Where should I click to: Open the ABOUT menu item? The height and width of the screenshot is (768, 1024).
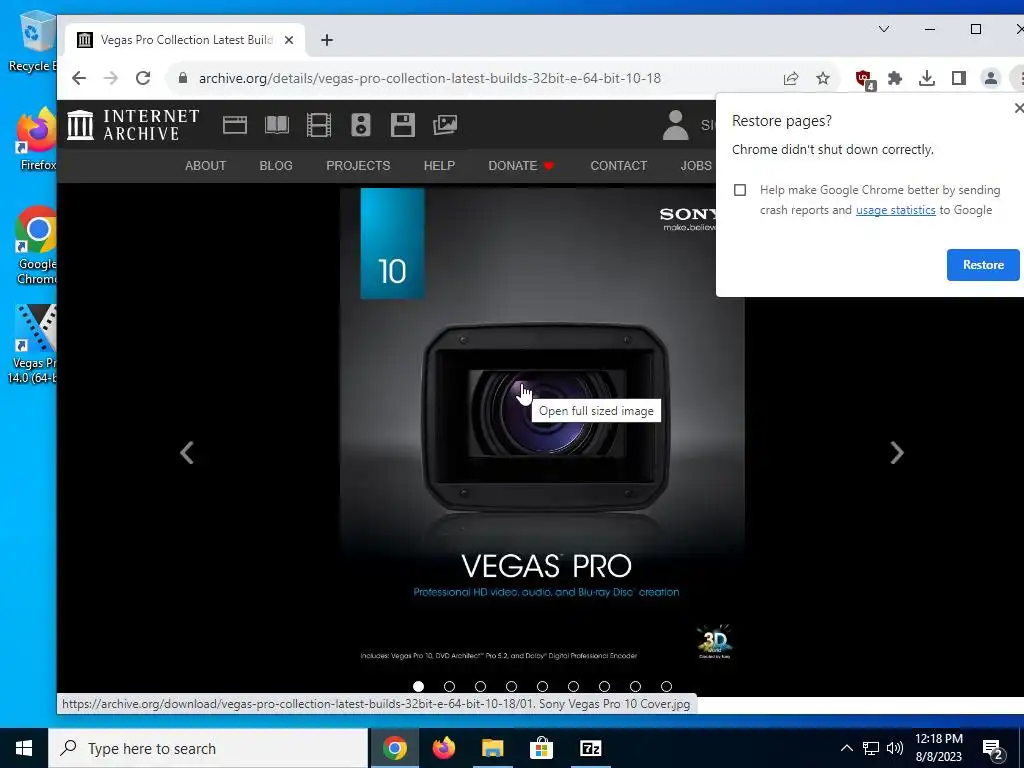205,166
